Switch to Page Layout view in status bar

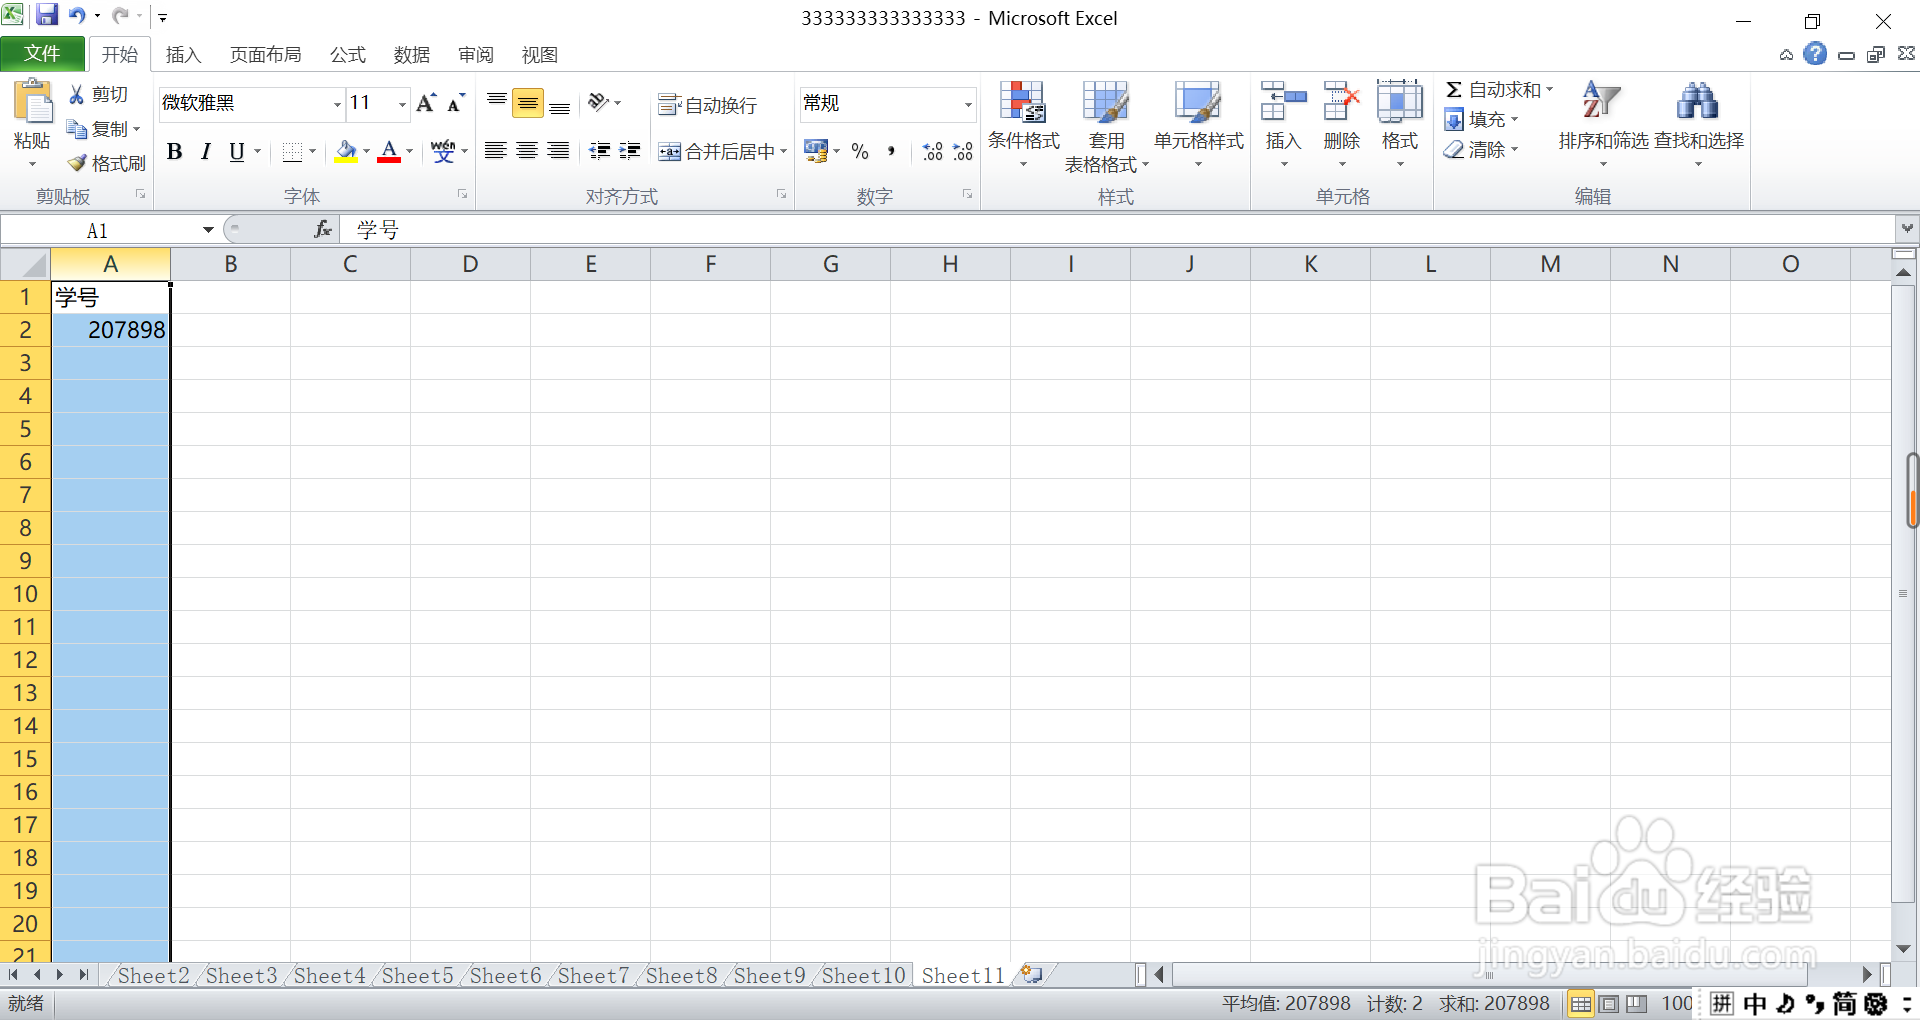(x=1609, y=1004)
